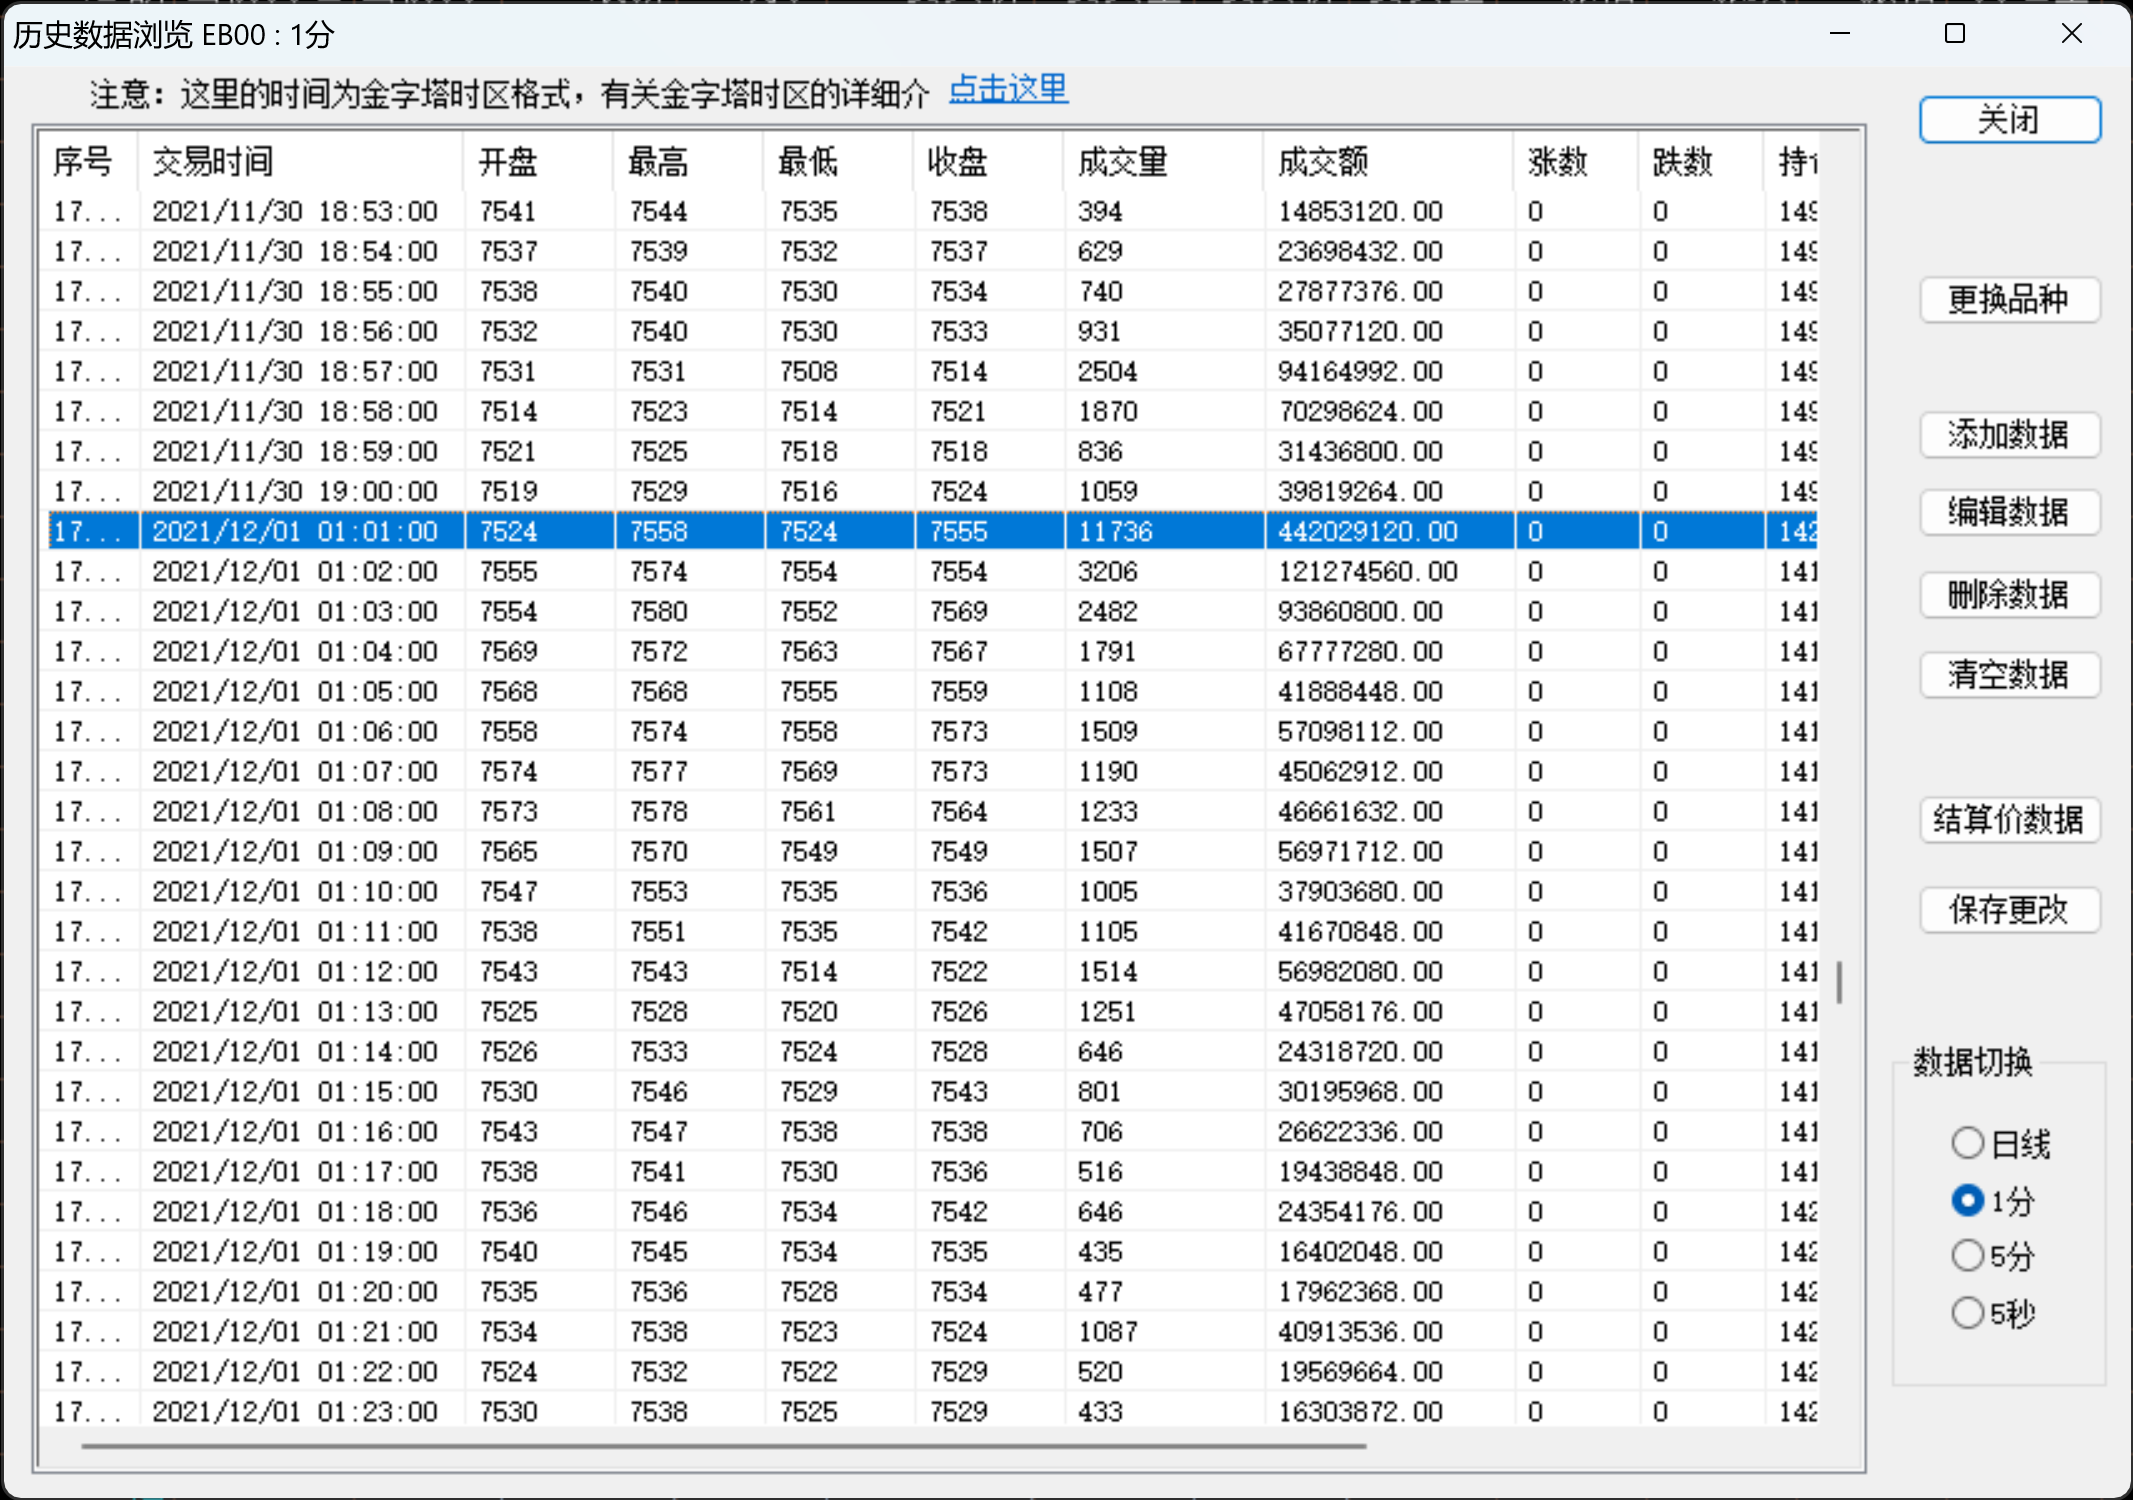2133x1500 pixels.
Task: Select the 5分 data interval
Action: coord(1968,1255)
